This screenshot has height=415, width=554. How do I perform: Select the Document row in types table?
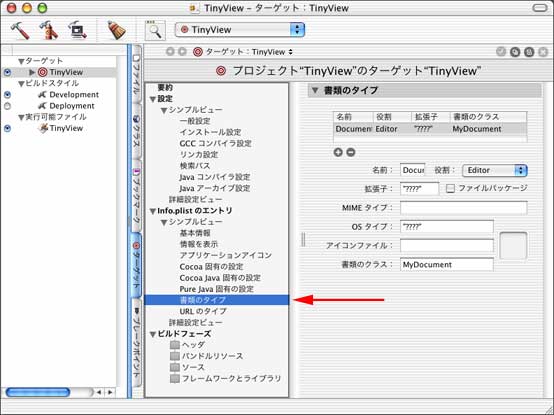430,129
